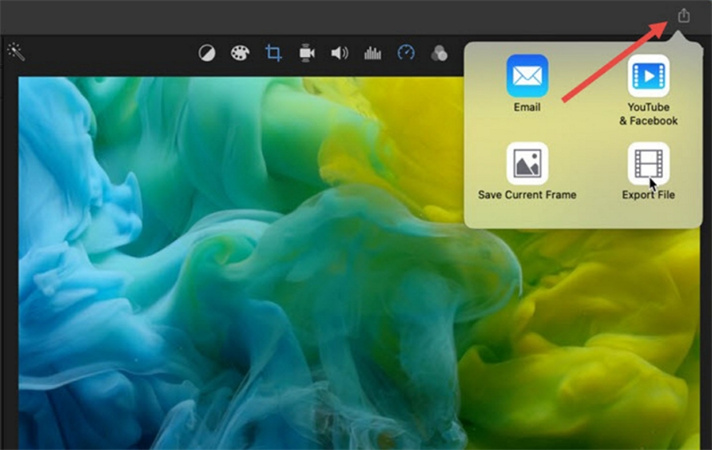Click the magic wand auto-enhance icon
The image size is (712, 450).
(15, 52)
